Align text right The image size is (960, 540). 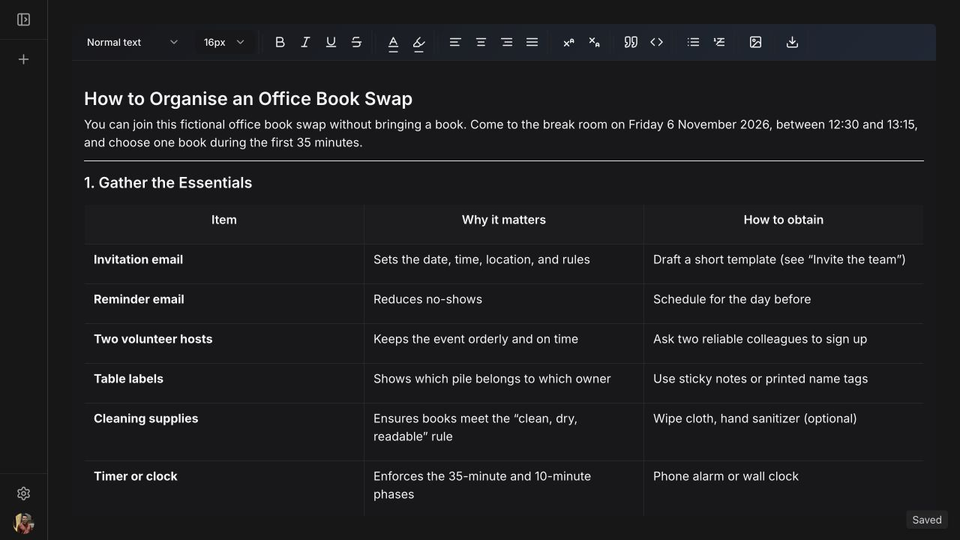pos(506,42)
